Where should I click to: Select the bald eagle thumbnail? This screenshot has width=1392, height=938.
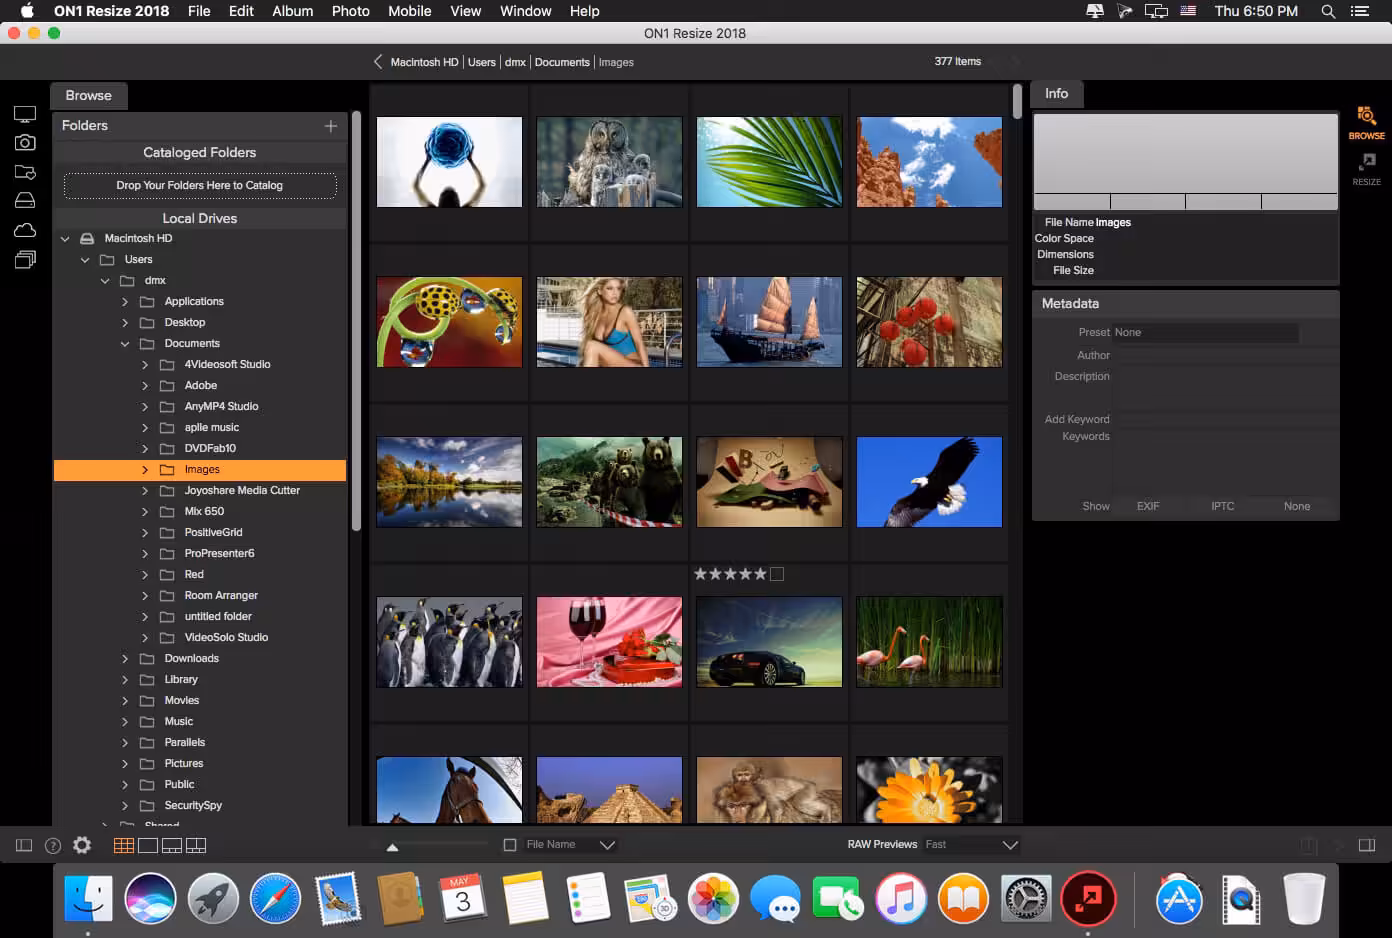(x=929, y=482)
